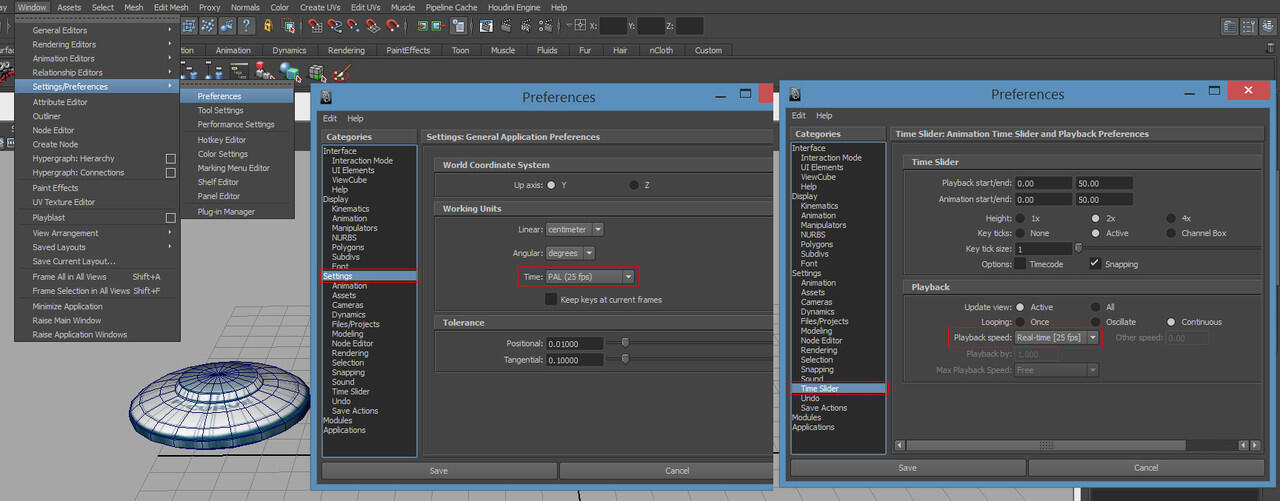Viewport: 1280px width, 501px height.
Task: Switch to the Dynamics shelf tab
Action: click(289, 50)
